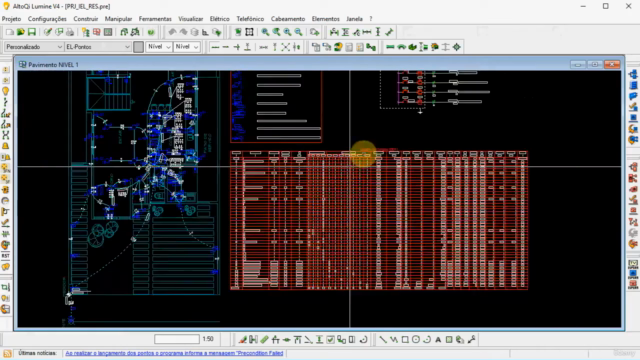Viewport: 640px width, 360px height.
Task: Select the polyline drawing tool
Action: [394, 340]
